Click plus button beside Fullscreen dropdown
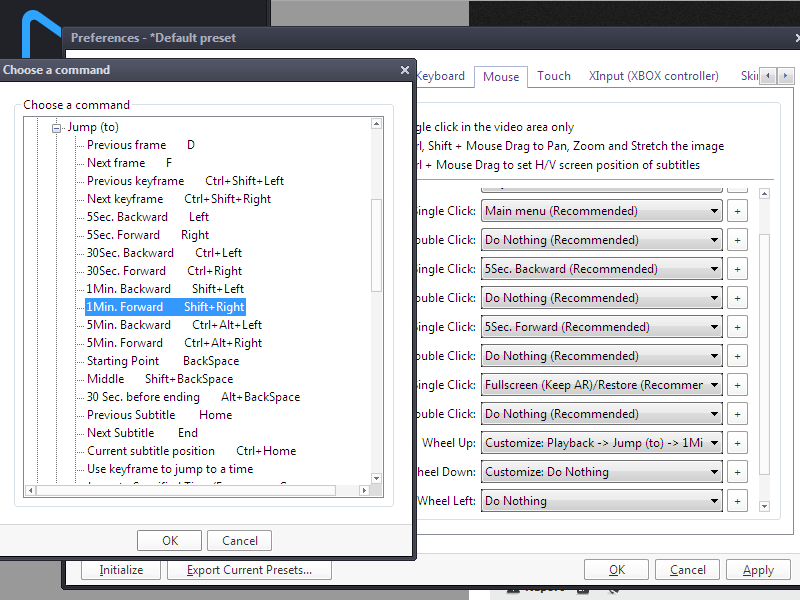 click(x=737, y=385)
